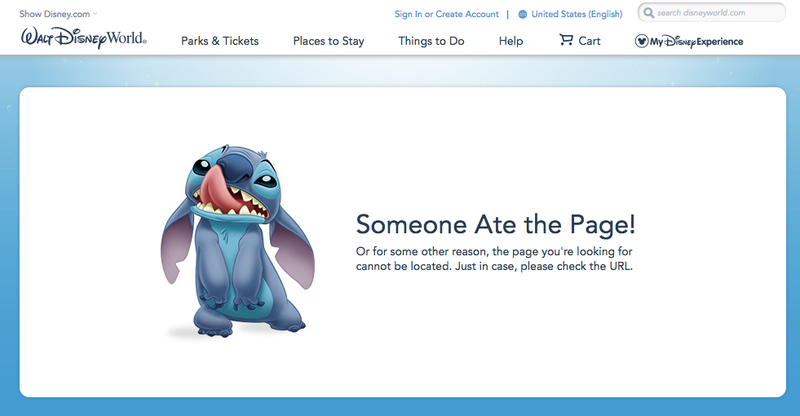Open the Help menu
Screen dimensions: 800x416
(x=511, y=41)
